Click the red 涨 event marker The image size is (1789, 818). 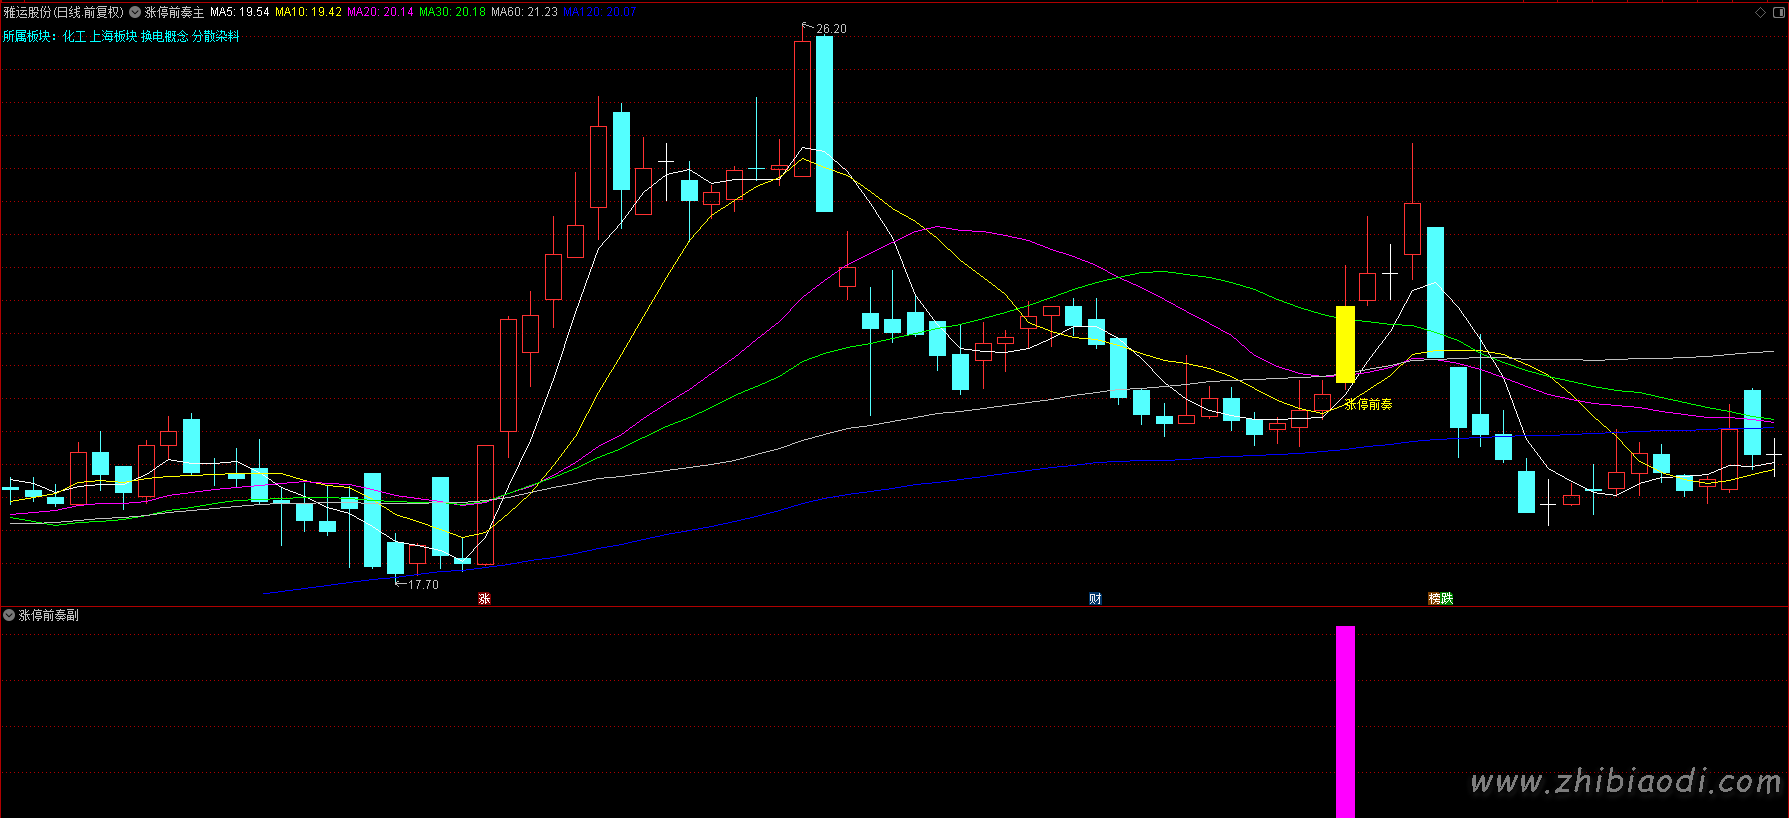(x=484, y=599)
